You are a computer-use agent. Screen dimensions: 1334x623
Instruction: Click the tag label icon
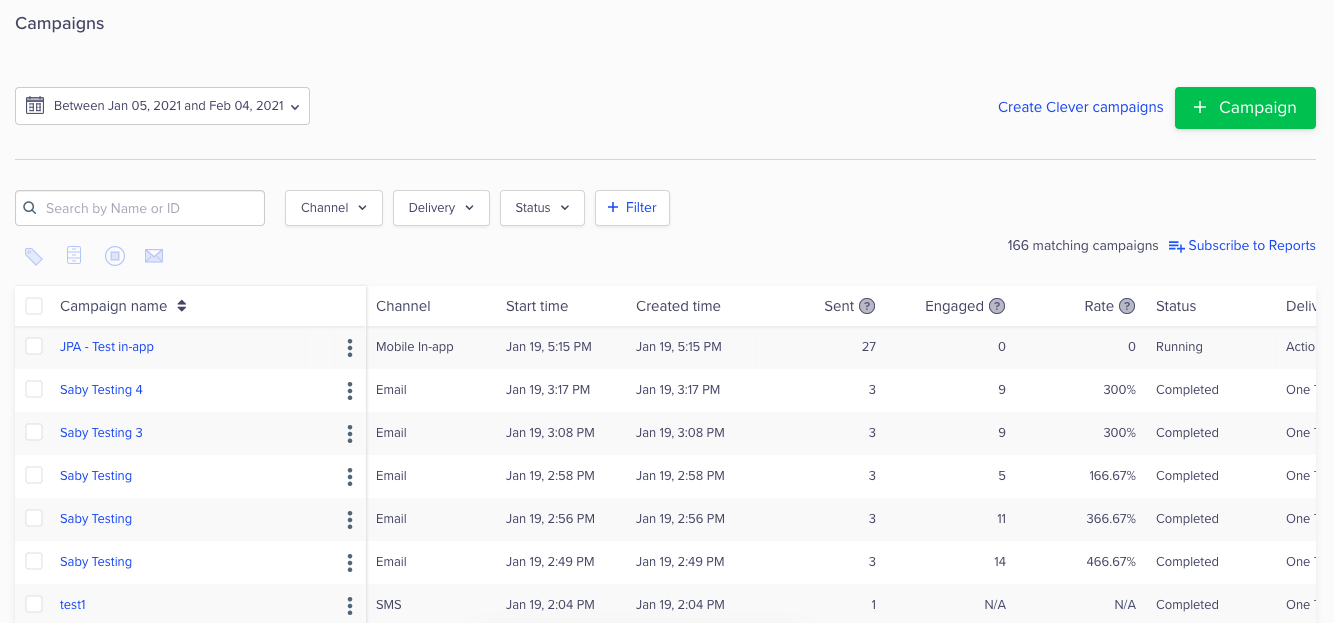(34, 256)
